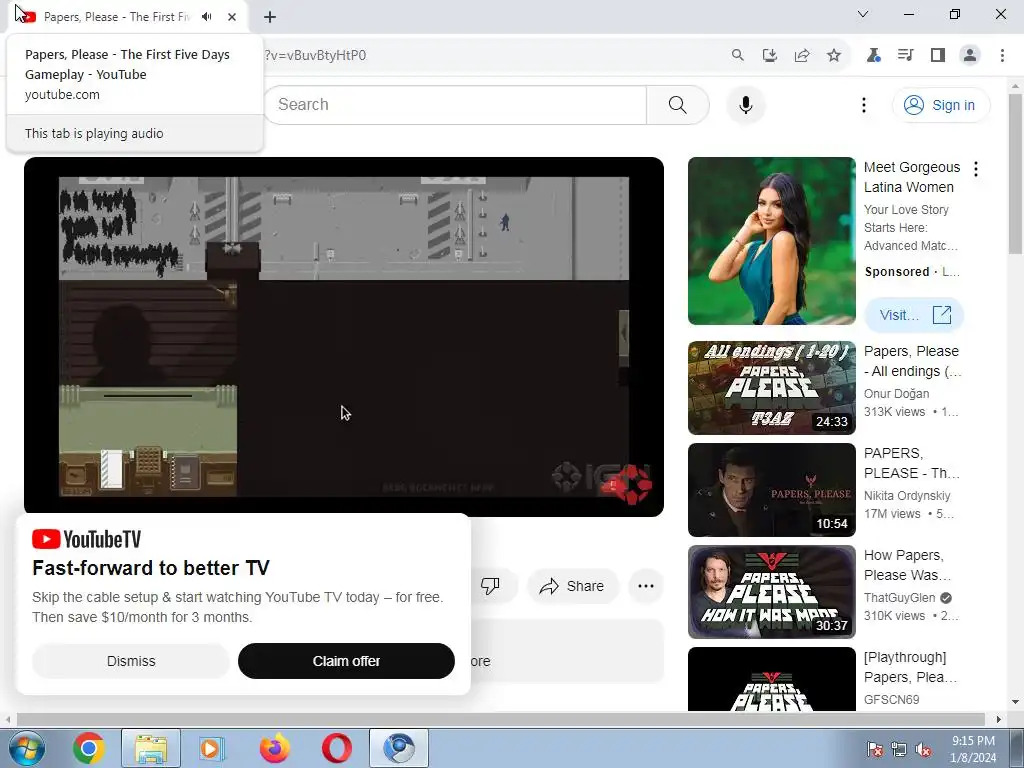Open How It Was Made video thumbnail
The height and width of the screenshot is (768, 1024).
(x=771, y=592)
